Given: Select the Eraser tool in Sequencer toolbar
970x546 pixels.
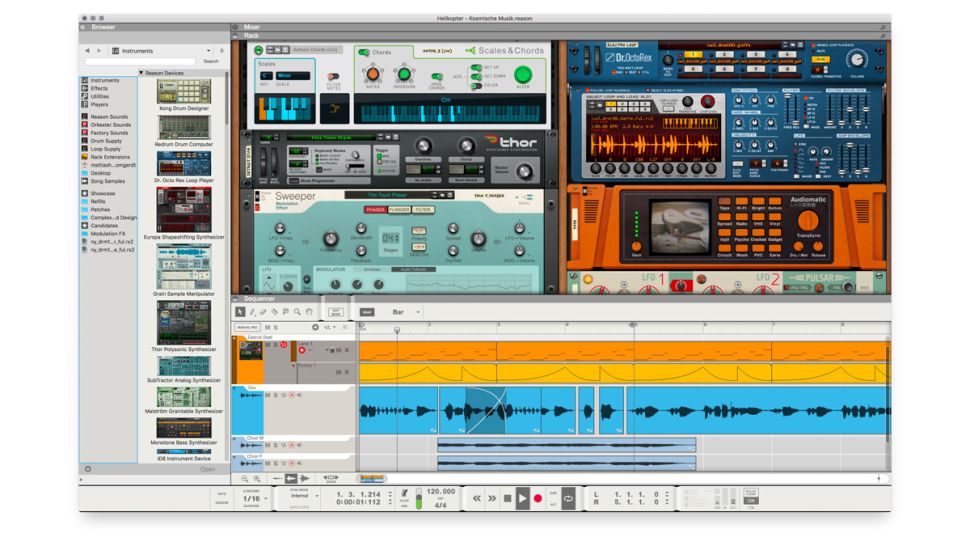Looking at the screenshot, I should (x=263, y=312).
